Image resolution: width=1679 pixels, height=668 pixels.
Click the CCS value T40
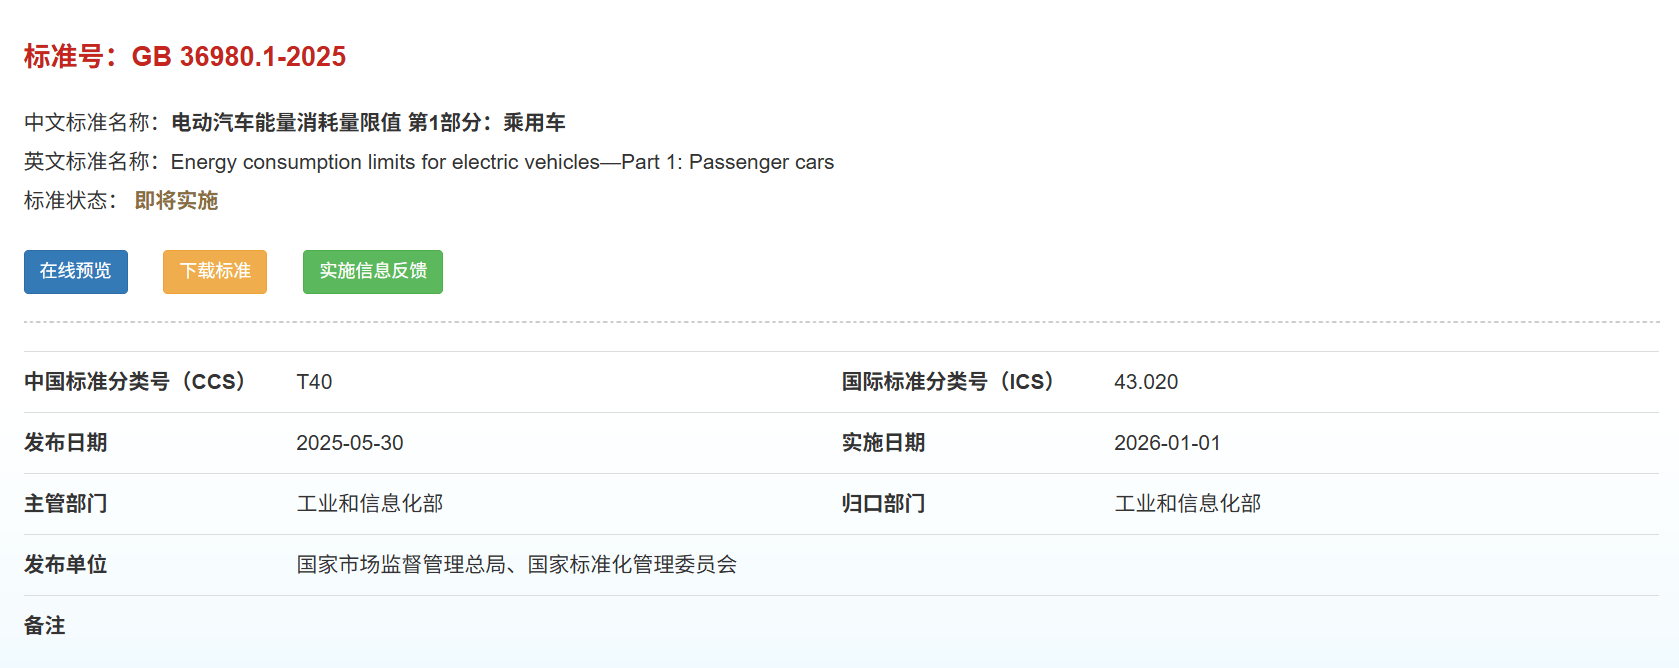click(314, 382)
